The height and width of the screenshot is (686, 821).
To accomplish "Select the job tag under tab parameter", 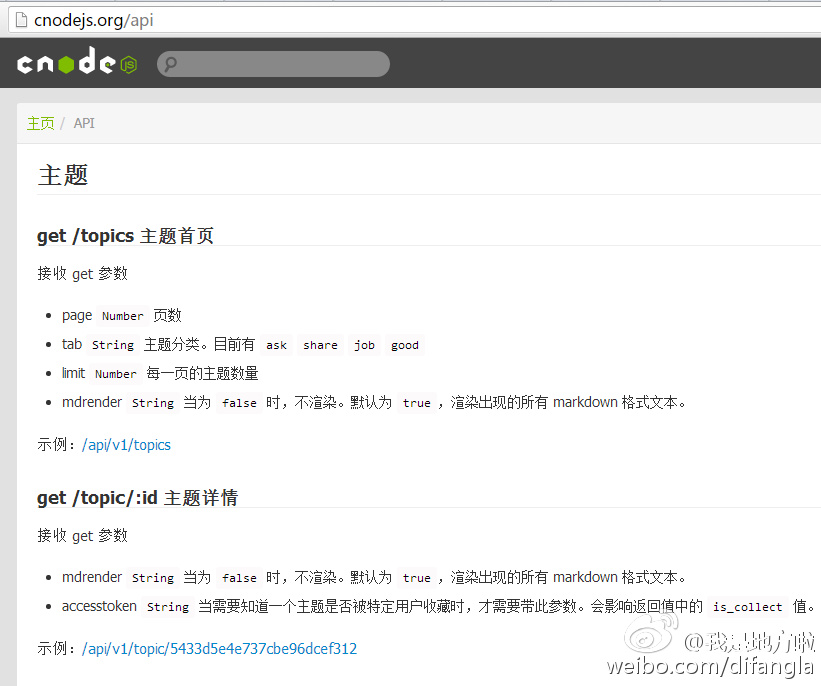I will [364, 345].
